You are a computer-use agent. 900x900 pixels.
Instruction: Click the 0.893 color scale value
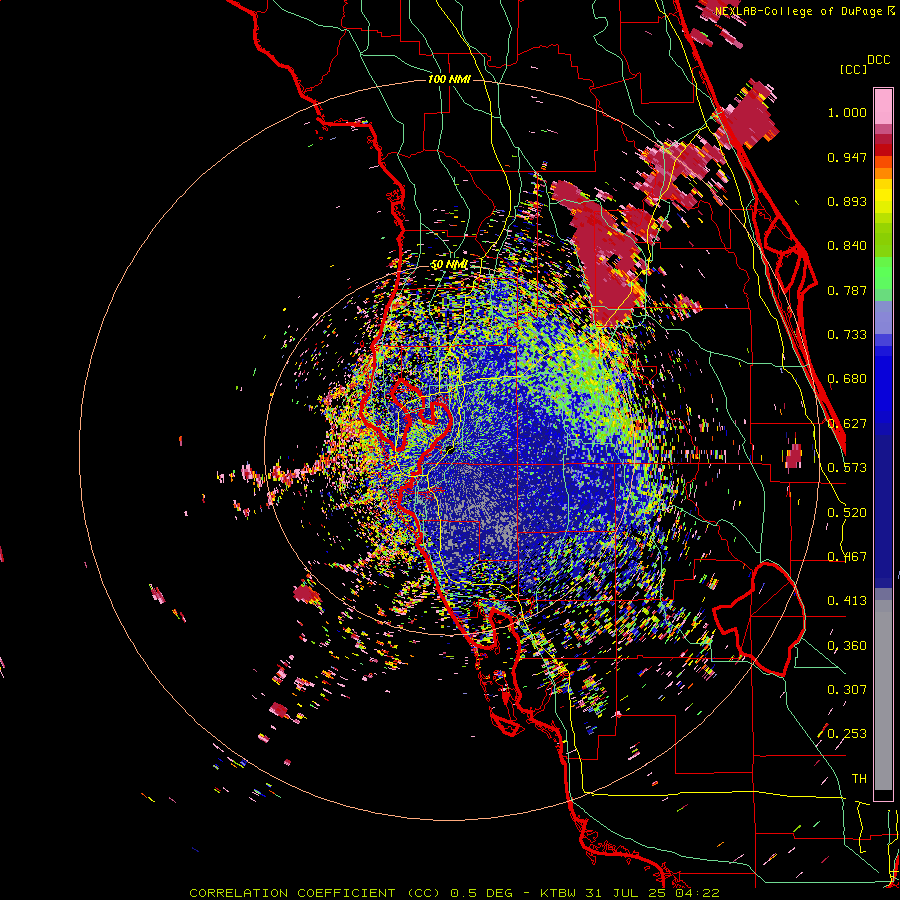847,201
